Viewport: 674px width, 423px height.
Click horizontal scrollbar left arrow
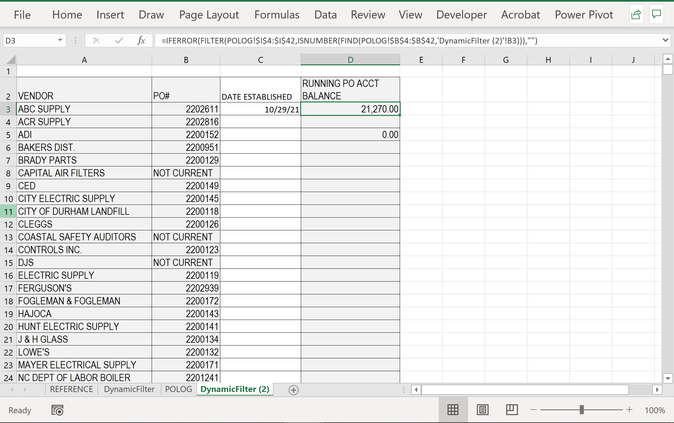click(x=416, y=390)
